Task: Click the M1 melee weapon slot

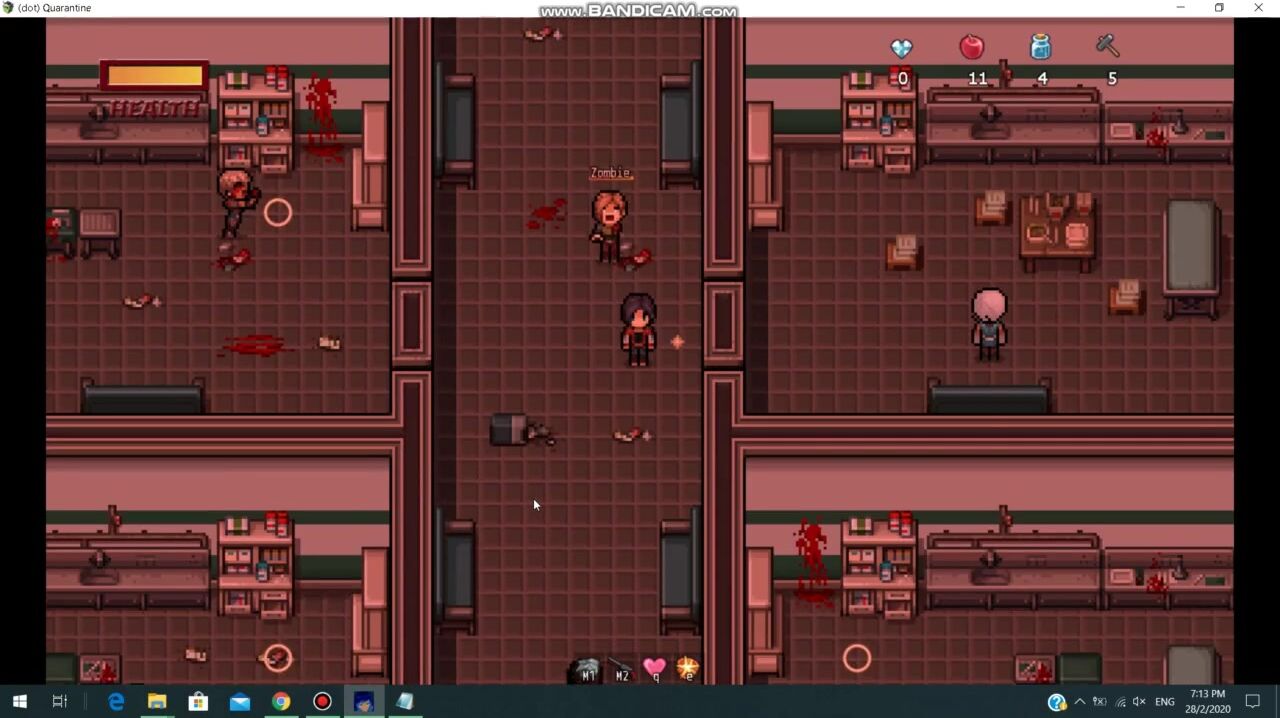Action: (x=587, y=669)
